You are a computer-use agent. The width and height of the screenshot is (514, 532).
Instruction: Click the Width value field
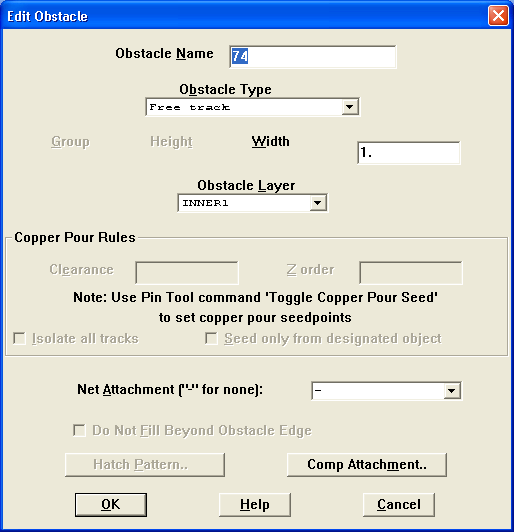click(x=409, y=153)
